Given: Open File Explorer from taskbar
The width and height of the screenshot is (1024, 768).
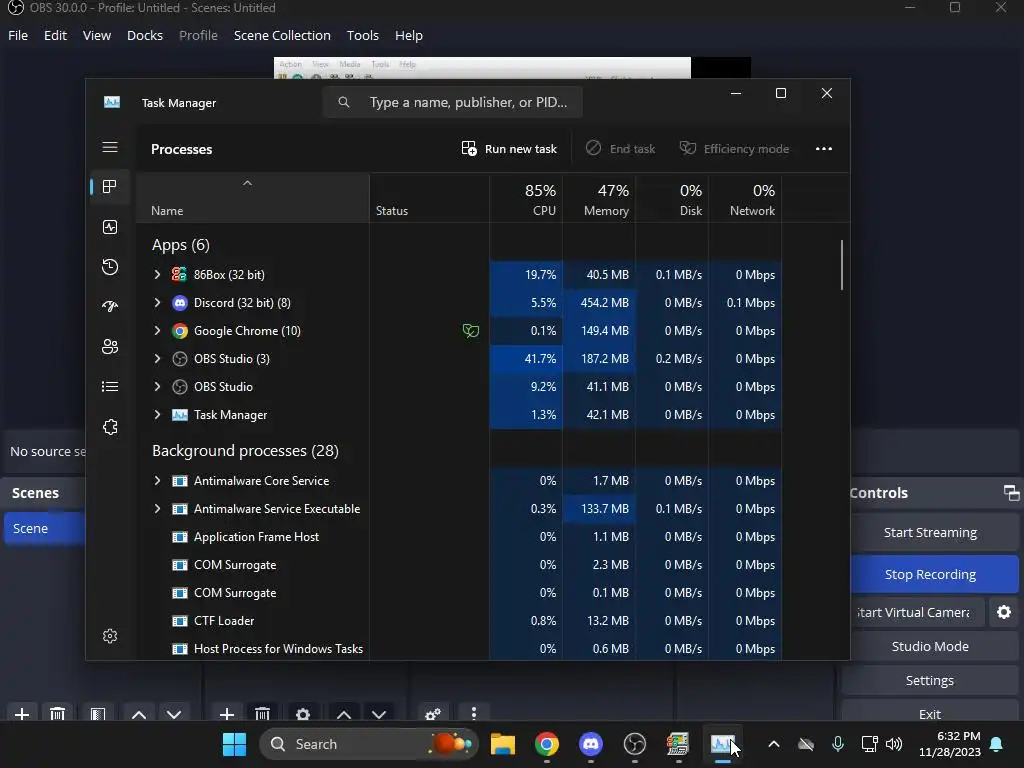Looking at the screenshot, I should (x=503, y=744).
